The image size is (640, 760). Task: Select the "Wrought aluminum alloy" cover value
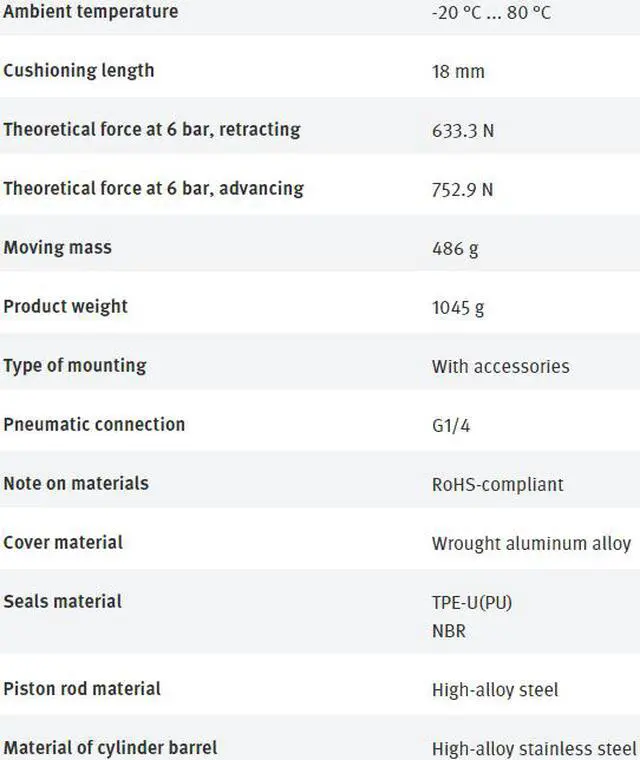click(531, 544)
